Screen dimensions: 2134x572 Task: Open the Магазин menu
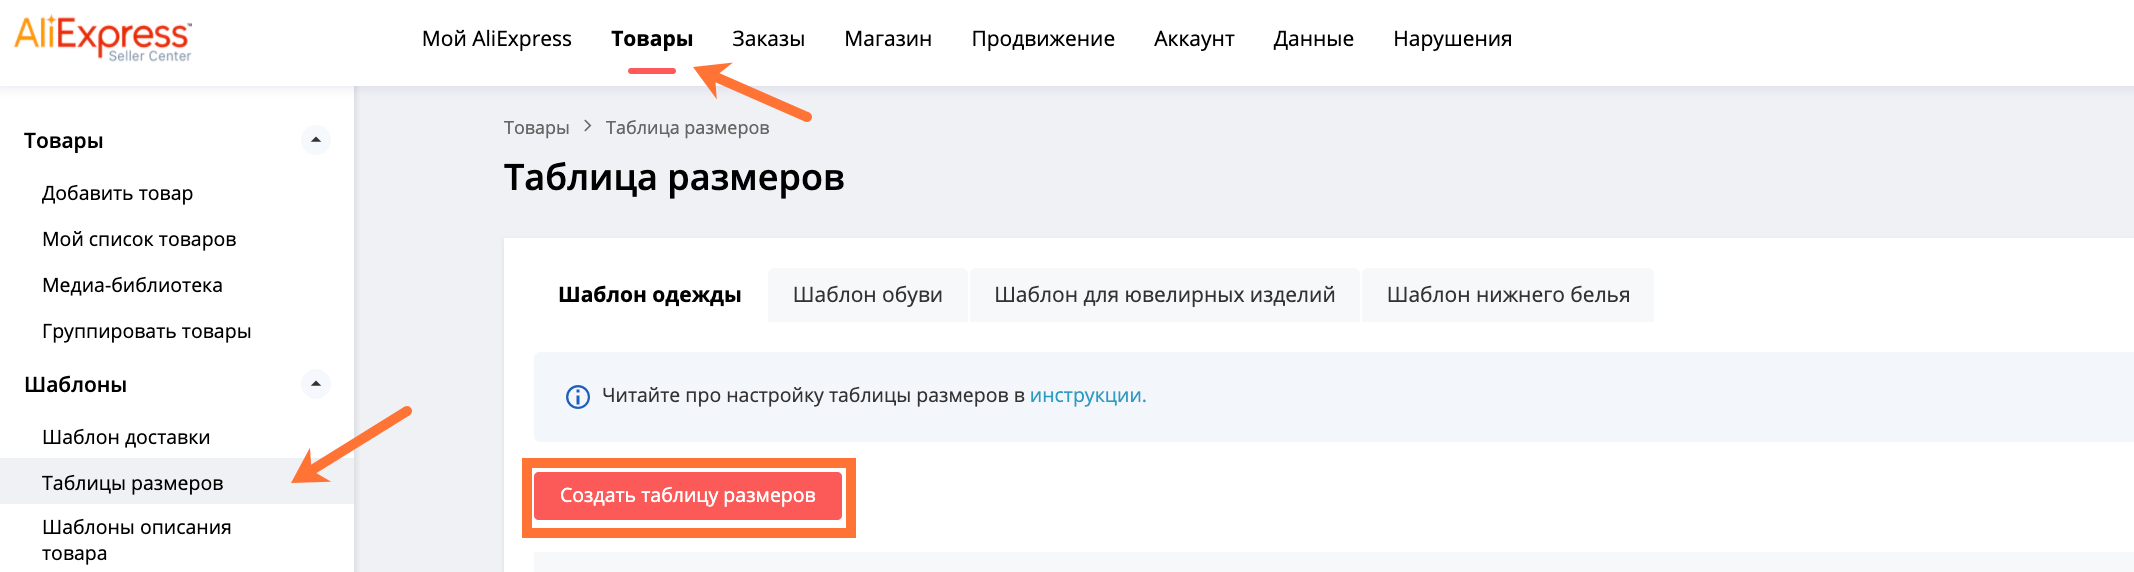click(888, 39)
